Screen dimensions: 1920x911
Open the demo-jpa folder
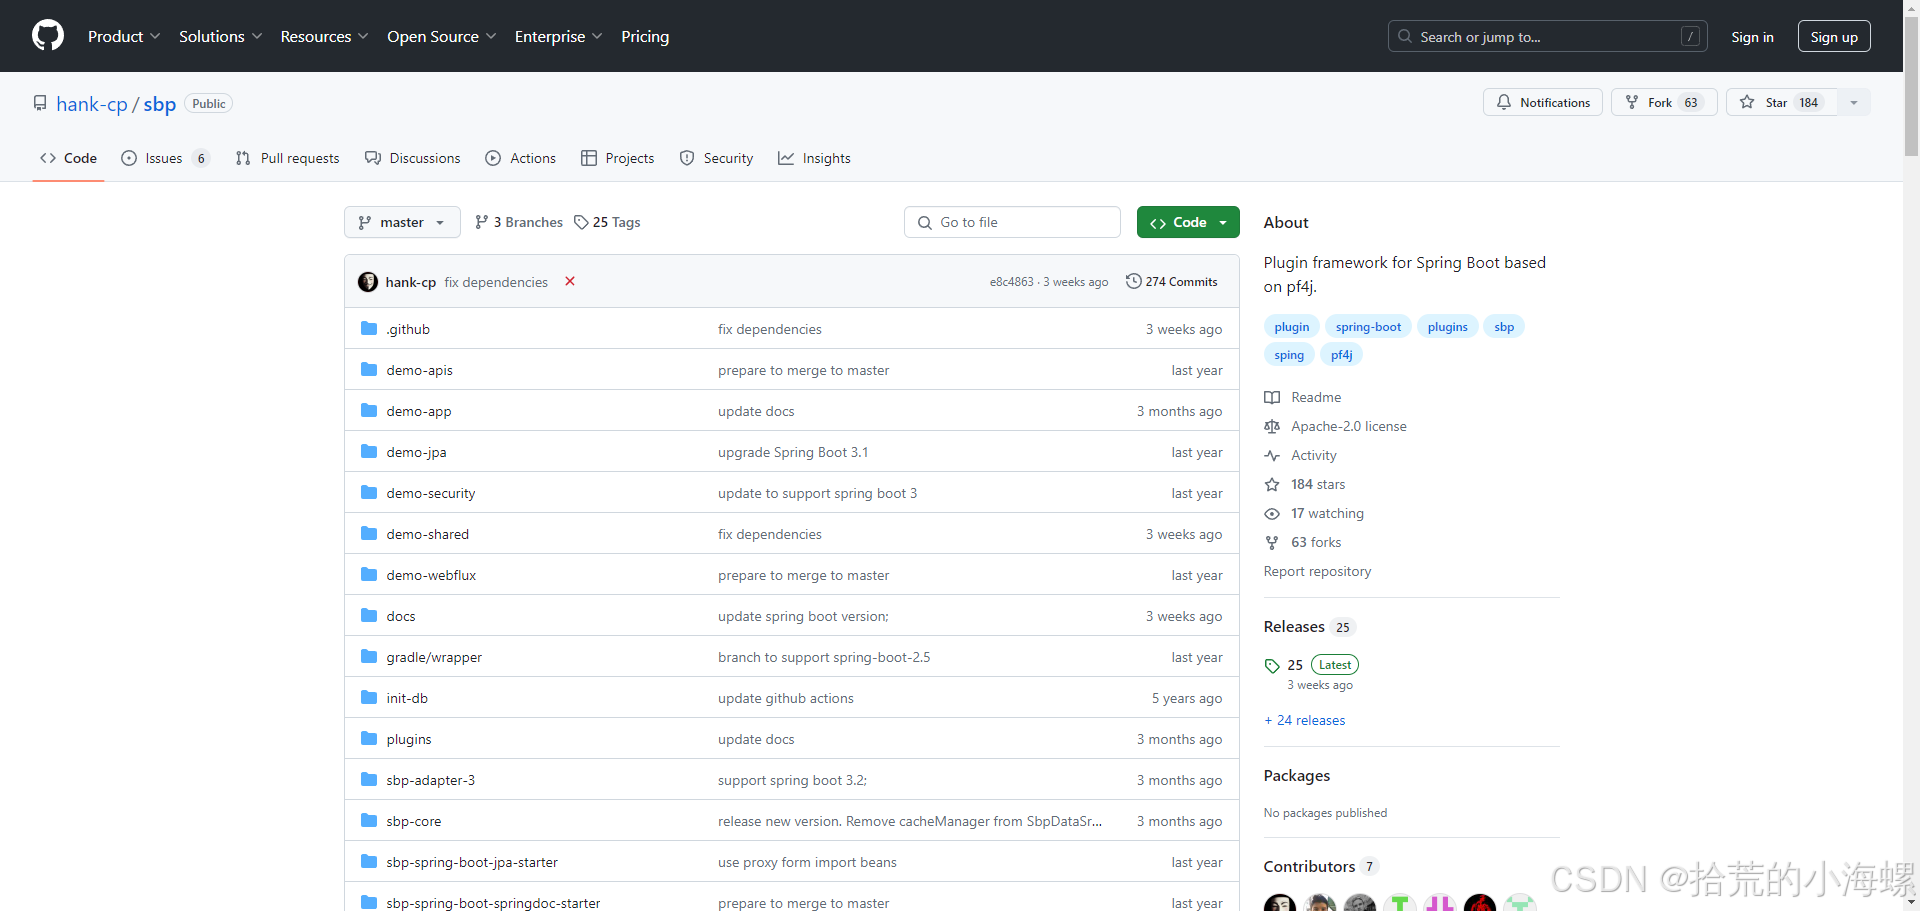tap(416, 452)
